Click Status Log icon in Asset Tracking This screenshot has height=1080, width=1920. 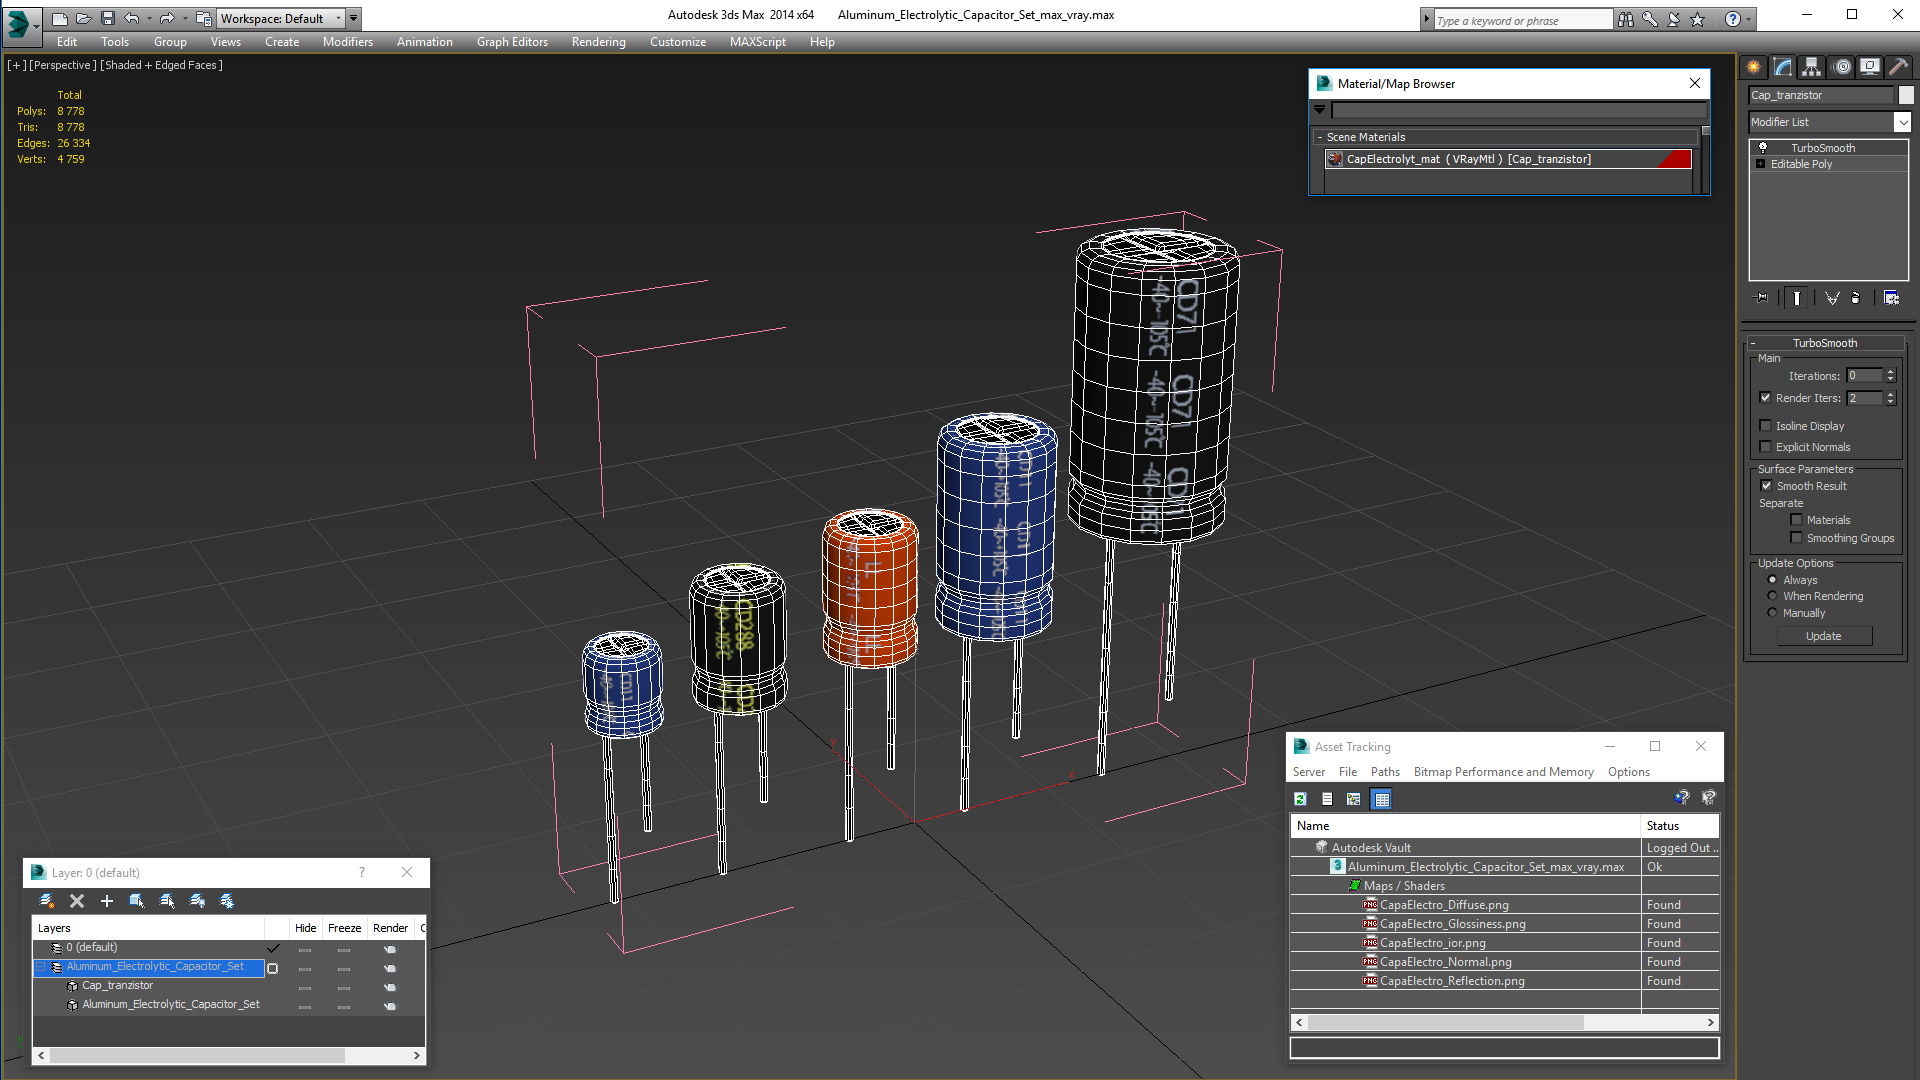tap(1327, 799)
